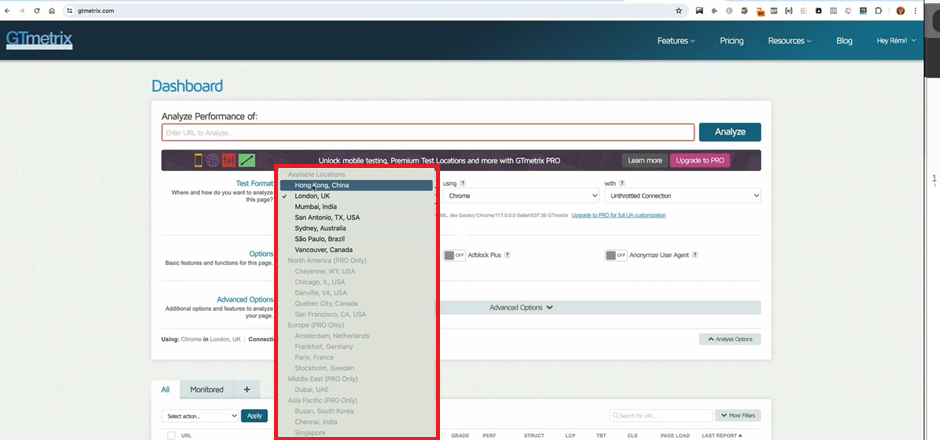Click the mobile phone icon in PRO banner
This screenshot has width=940, height=440.
coord(198,160)
